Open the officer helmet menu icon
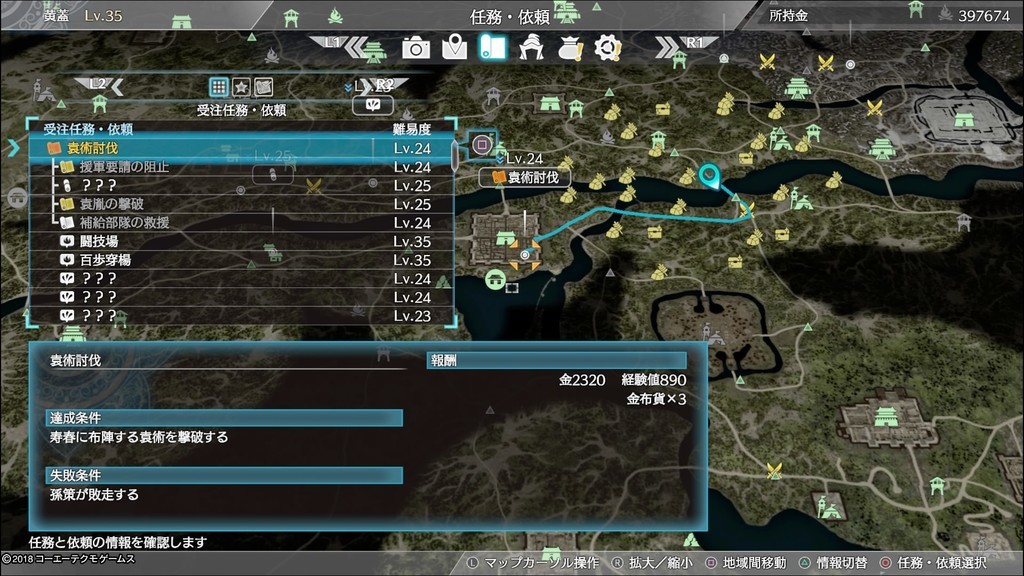The image size is (1024, 576). click(x=532, y=47)
